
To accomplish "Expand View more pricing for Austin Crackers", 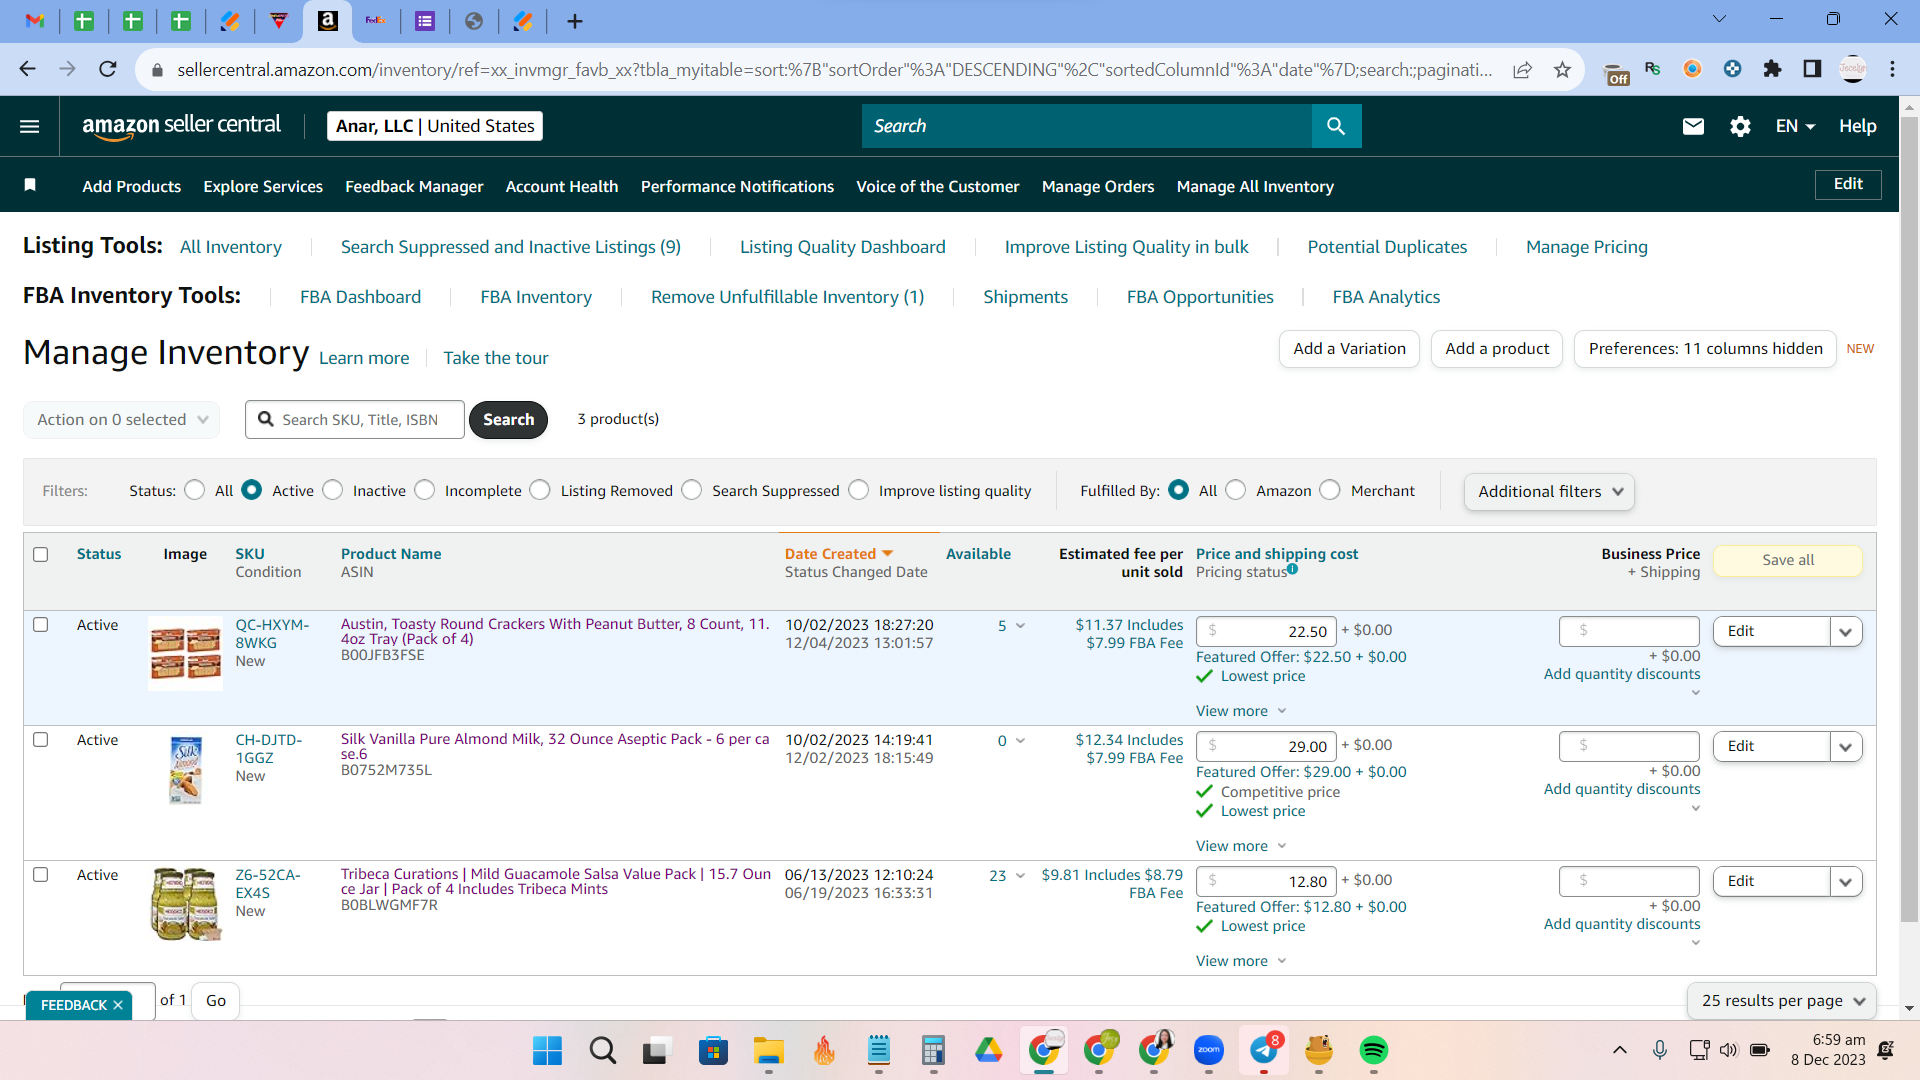I will click(1241, 711).
